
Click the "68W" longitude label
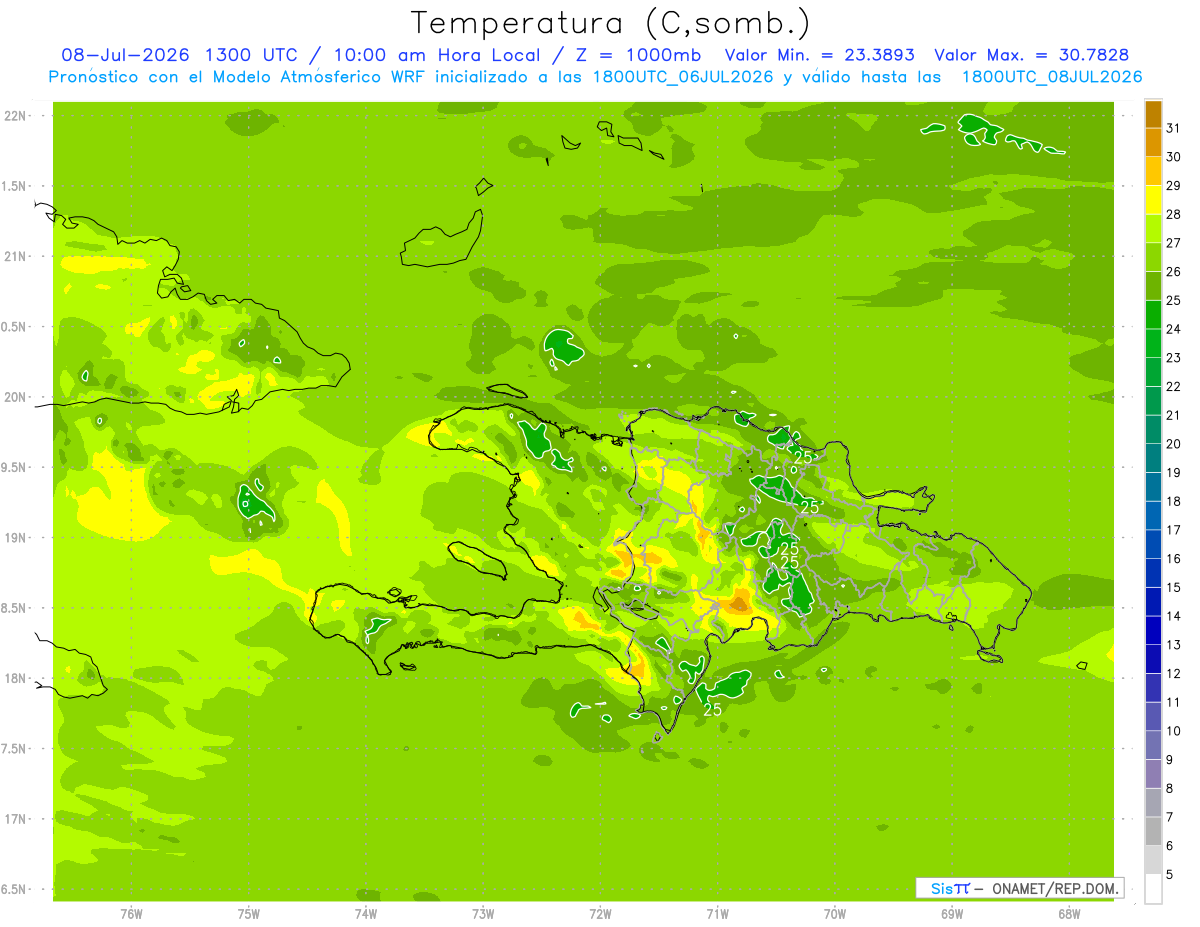(x=1069, y=914)
